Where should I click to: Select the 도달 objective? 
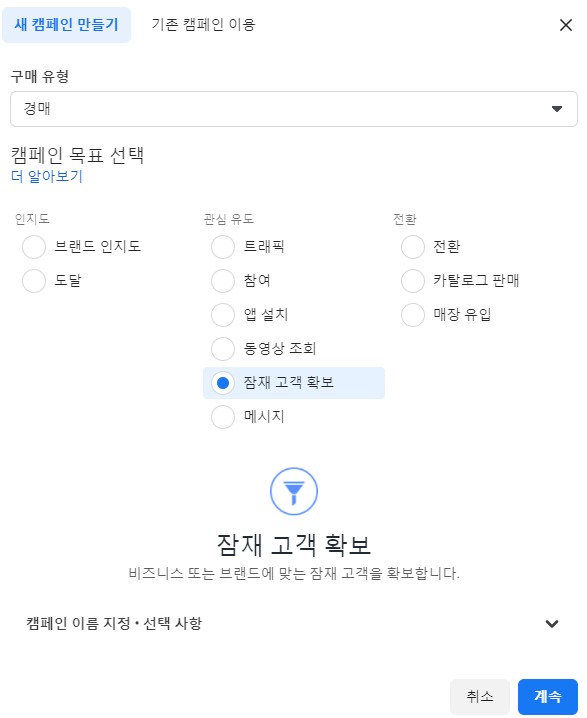pyautogui.click(x=34, y=281)
